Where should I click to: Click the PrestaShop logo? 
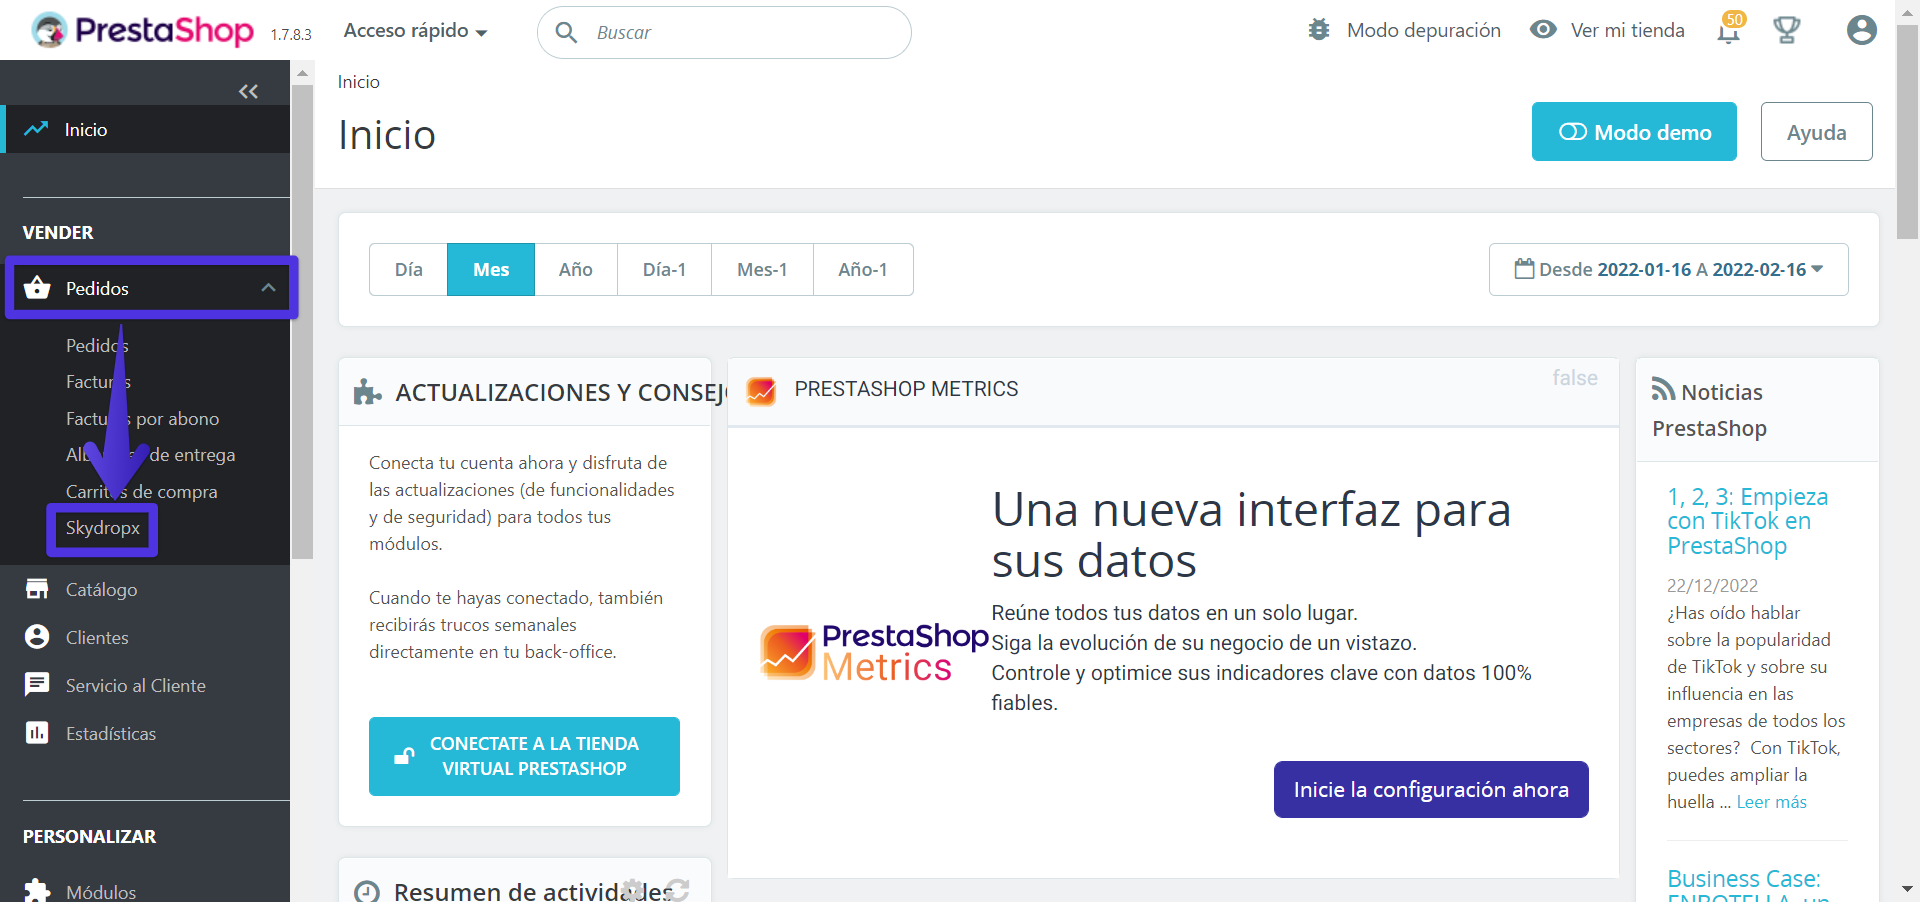pos(143,30)
